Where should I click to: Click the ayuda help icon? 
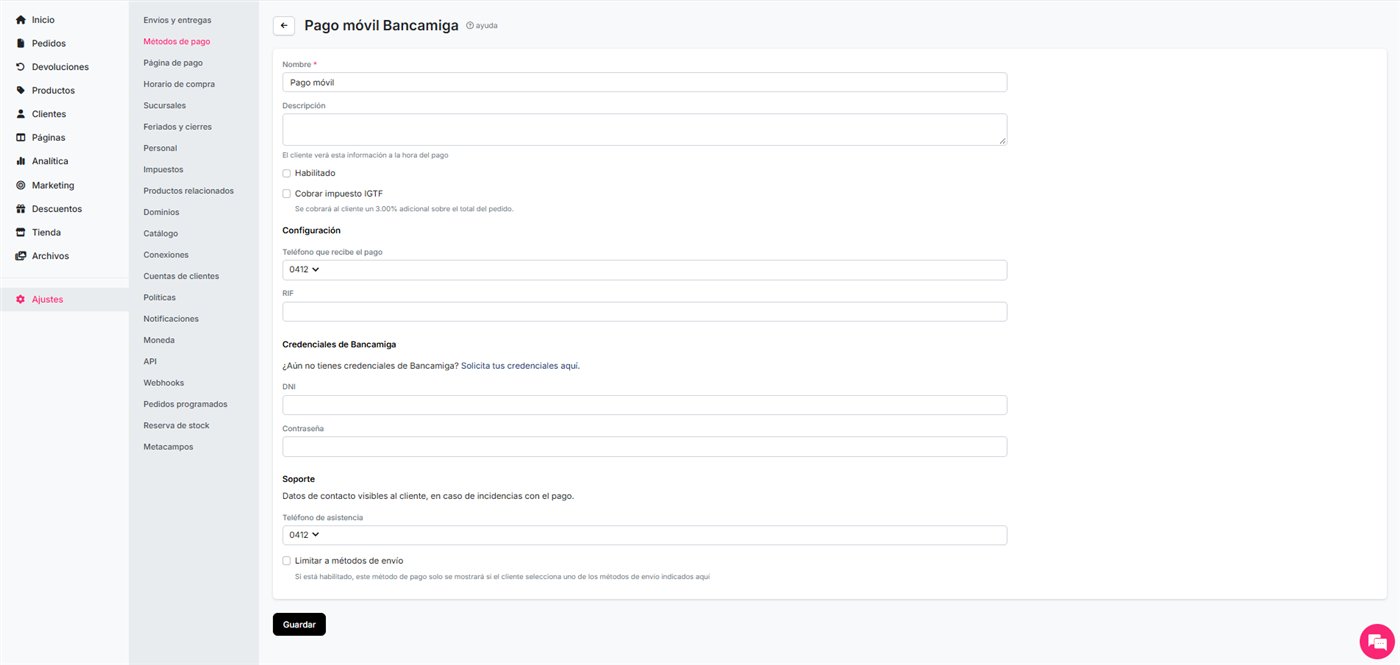(470, 26)
